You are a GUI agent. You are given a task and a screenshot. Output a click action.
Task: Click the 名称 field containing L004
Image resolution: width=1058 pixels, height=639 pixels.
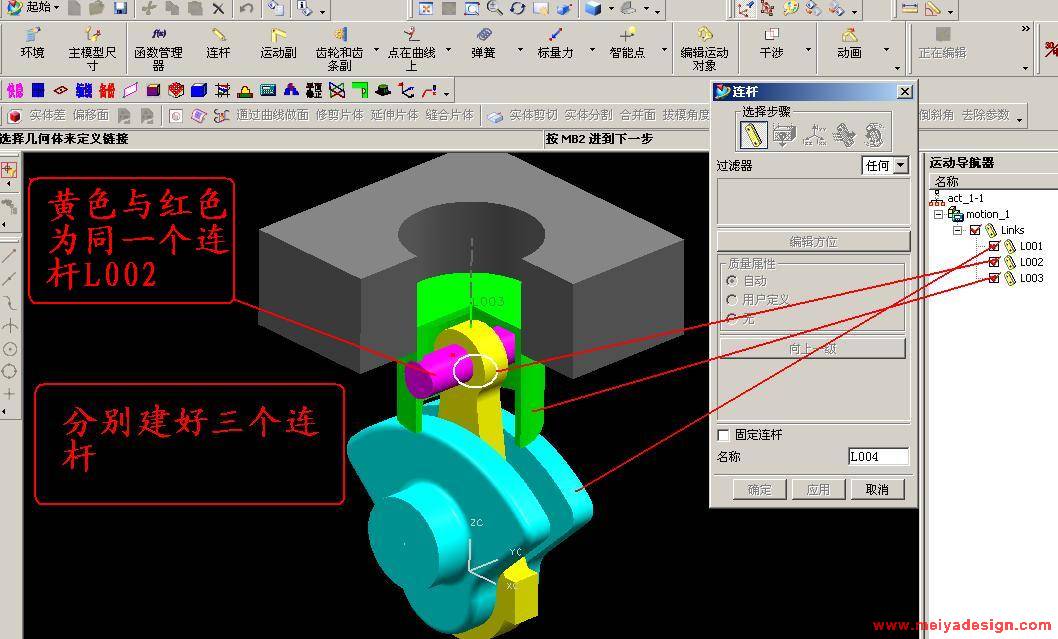tap(879, 457)
